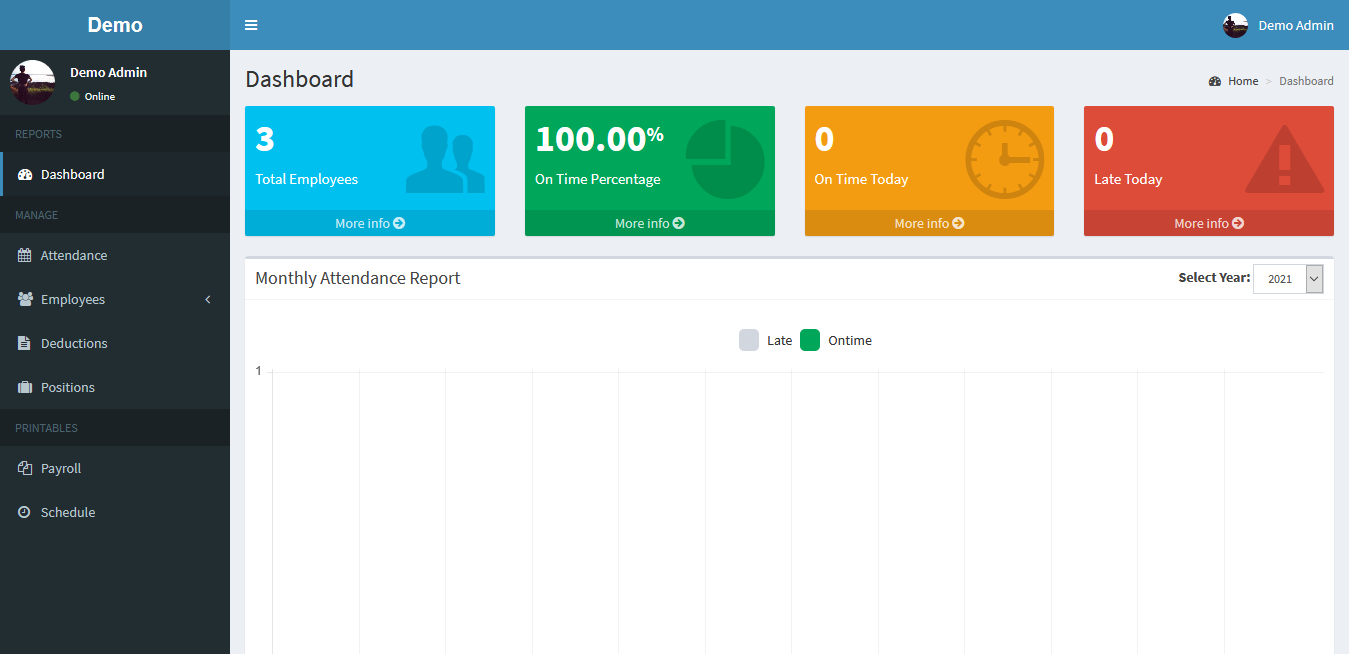Click the top-right Demo Admin avatar
The width and height of the screenshot is (1349, 654).
coord(1235,25)
